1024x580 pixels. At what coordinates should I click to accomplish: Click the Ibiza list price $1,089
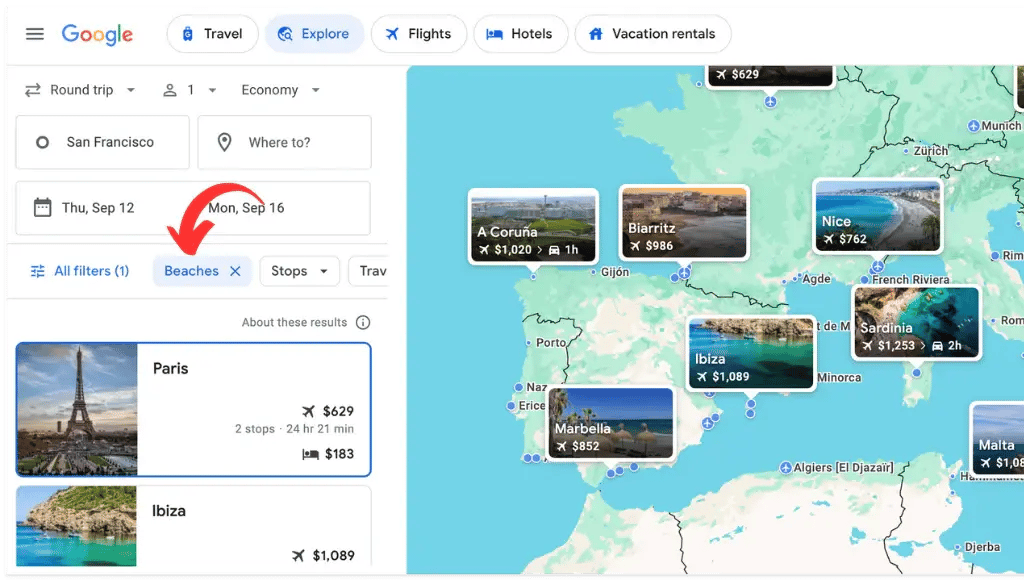coord(334,556)
